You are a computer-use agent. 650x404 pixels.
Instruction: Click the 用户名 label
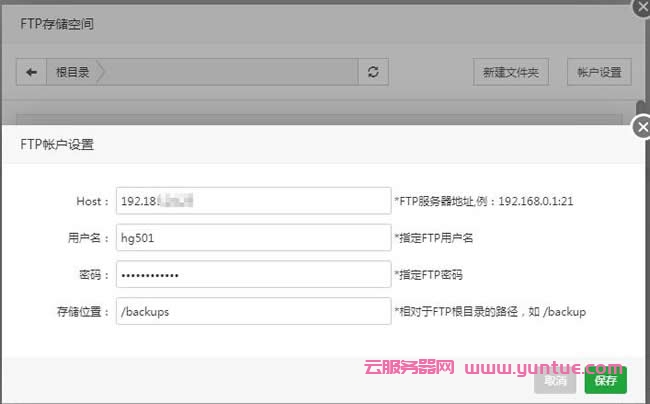click(x=86, y=237)
